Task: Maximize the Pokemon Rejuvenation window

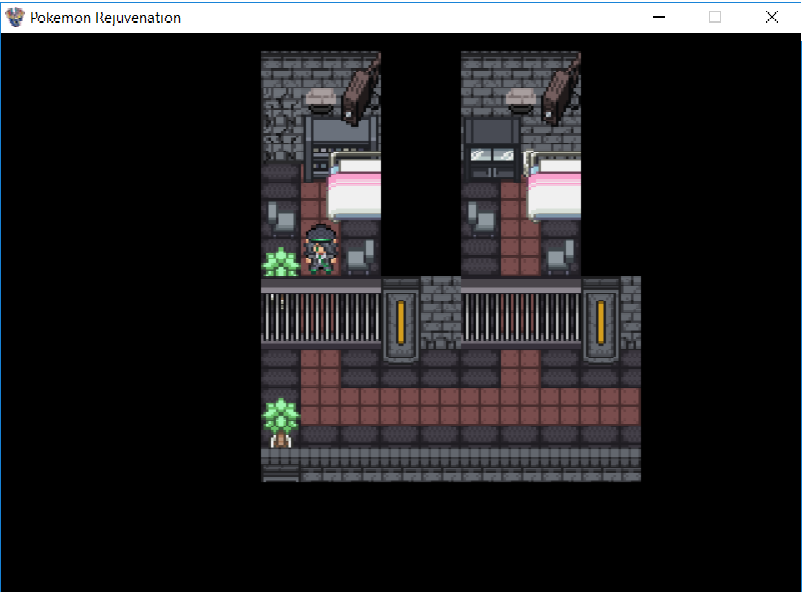Action: pyautogui.click(x=715, y=17)
